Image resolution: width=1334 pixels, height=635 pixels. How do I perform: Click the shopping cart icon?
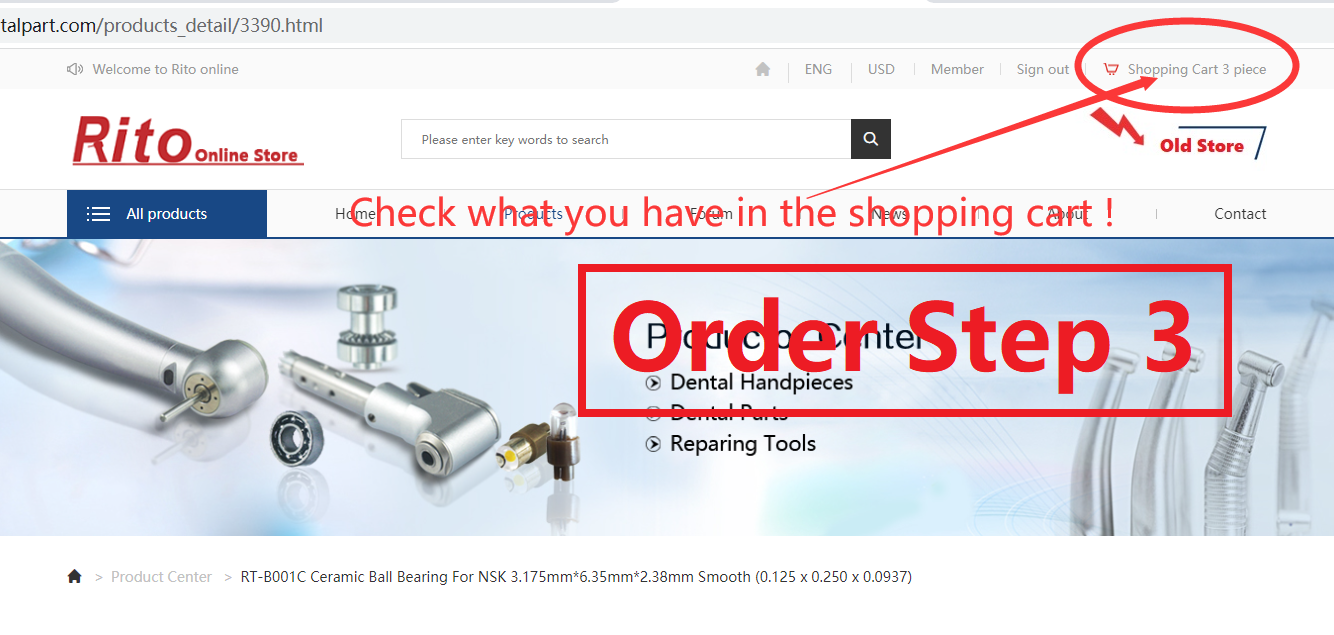[1111, 69]
